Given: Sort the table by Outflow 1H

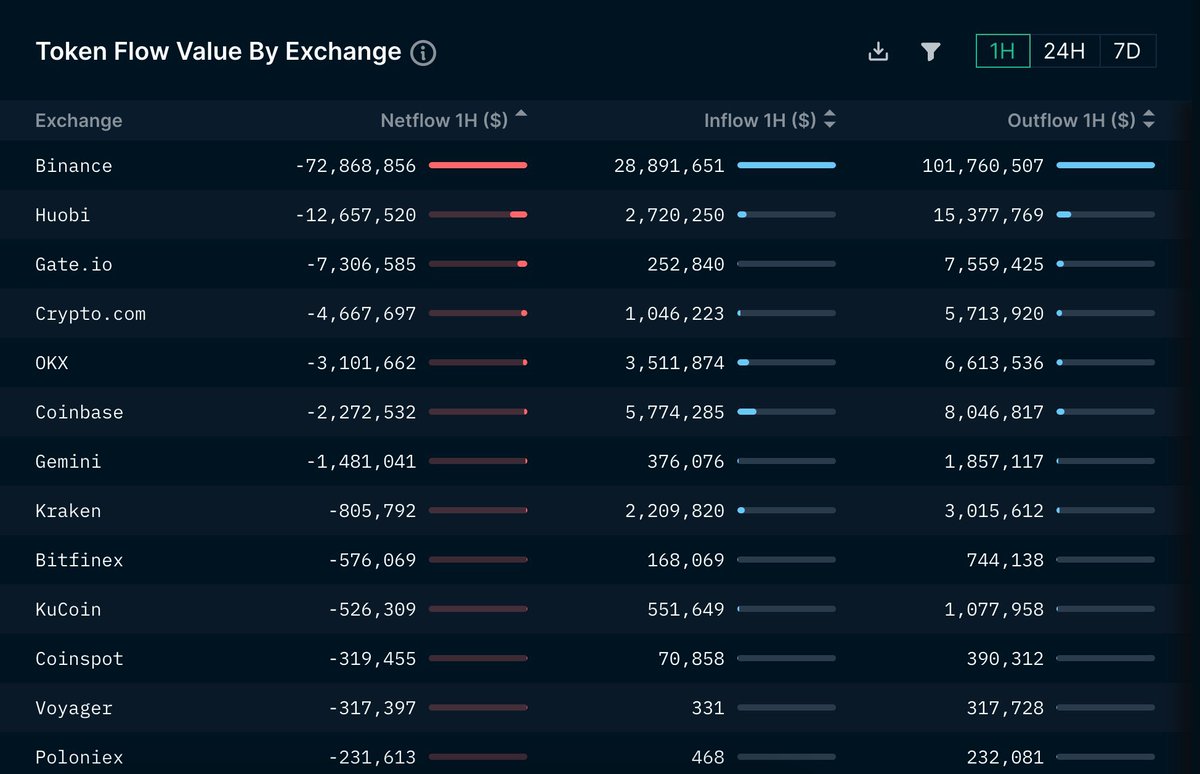Looking at the screenshot, I should click(1147, 120).
